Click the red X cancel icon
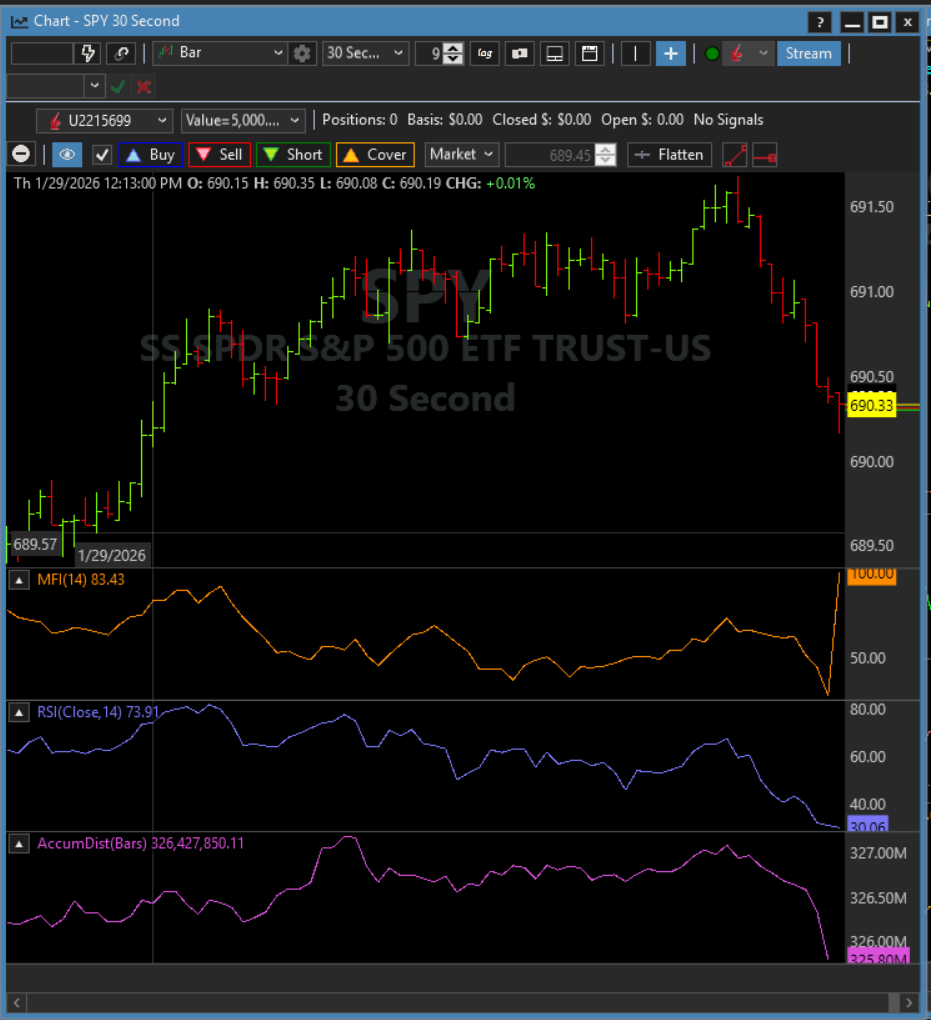 (144, 87)
